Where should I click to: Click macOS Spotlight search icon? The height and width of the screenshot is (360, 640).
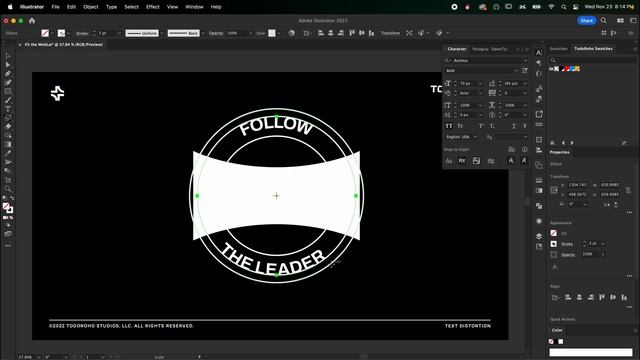click(564, 7)
